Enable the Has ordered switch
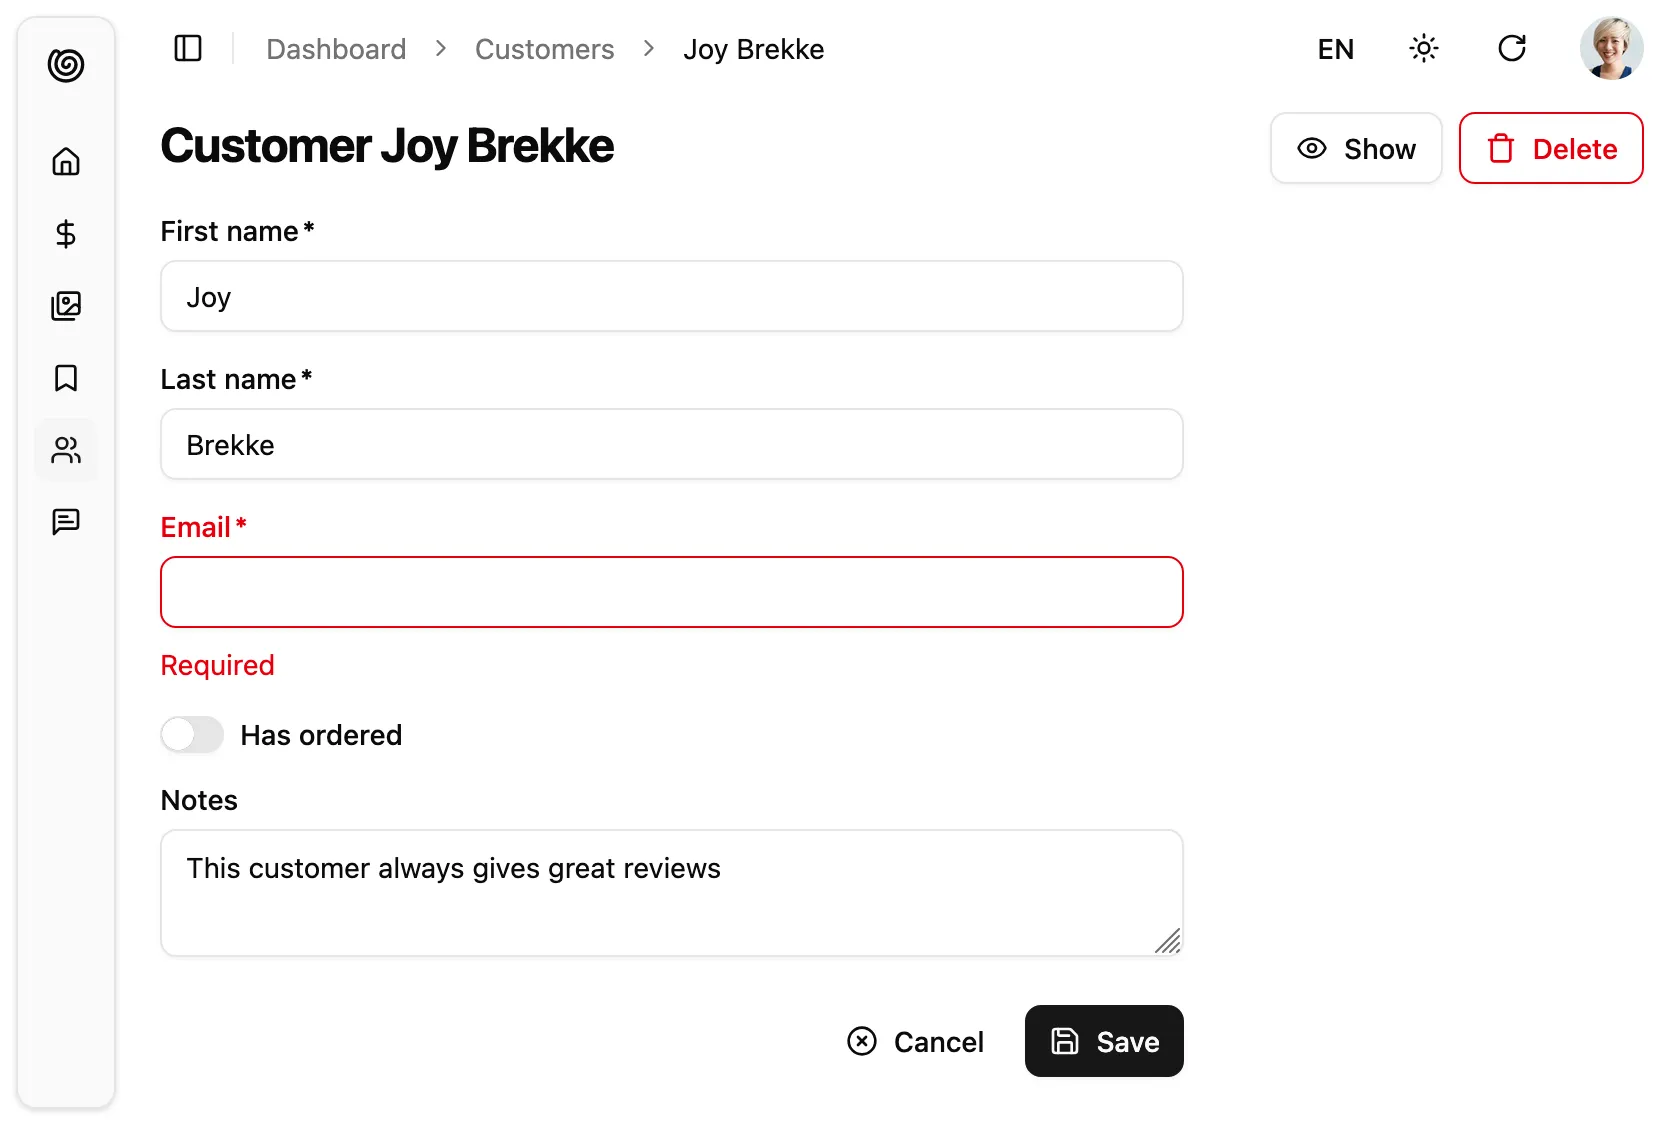This screenshot has height=1126, width=1676. pyautogui.click(x=192, y=735)
